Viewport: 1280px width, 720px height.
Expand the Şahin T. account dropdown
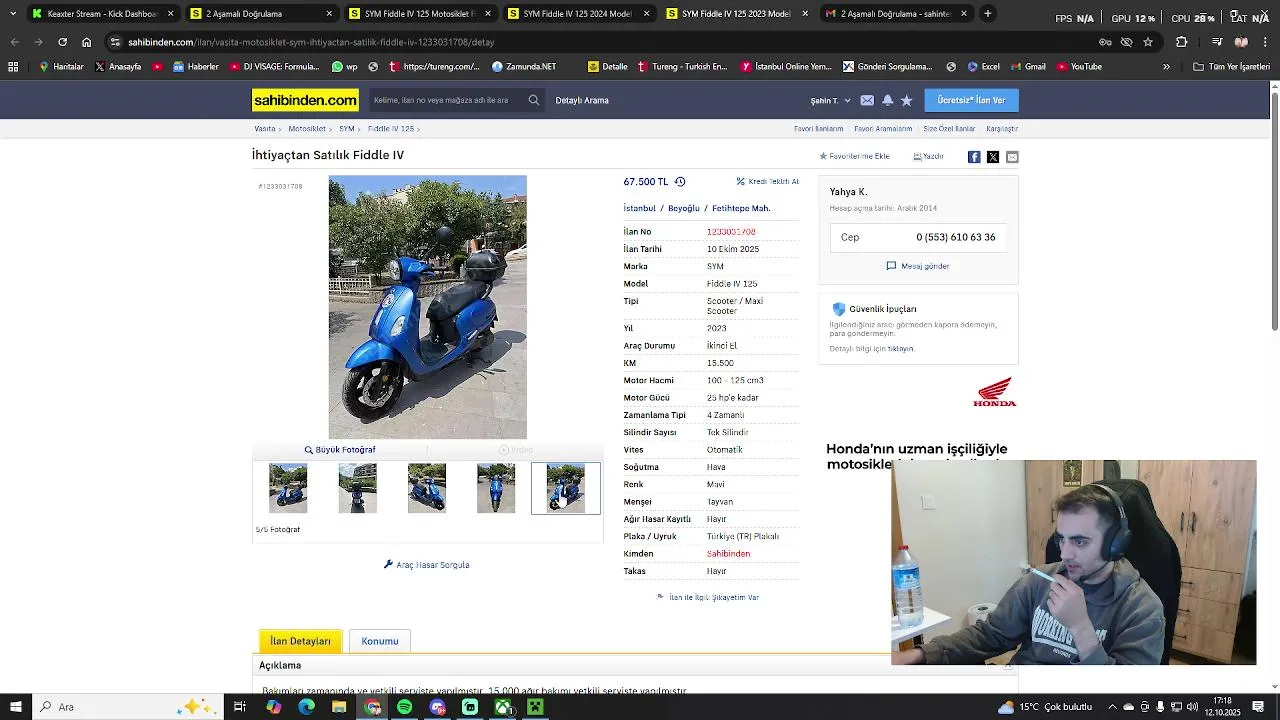830,100
